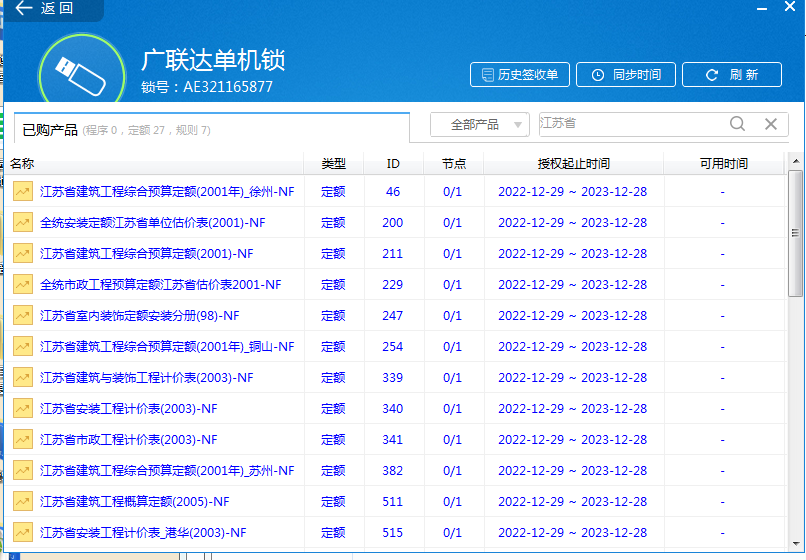The width and height of the screenshot is (806, 560).
Task: Click ID cell 229
Action: [x=393, y=284]
